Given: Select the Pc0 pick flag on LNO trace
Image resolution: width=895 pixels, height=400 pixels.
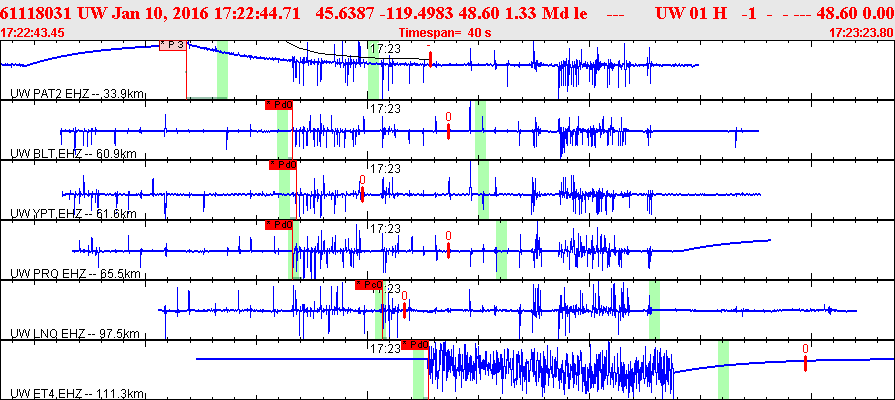Looking at the screenshot, I should point(368,285).
